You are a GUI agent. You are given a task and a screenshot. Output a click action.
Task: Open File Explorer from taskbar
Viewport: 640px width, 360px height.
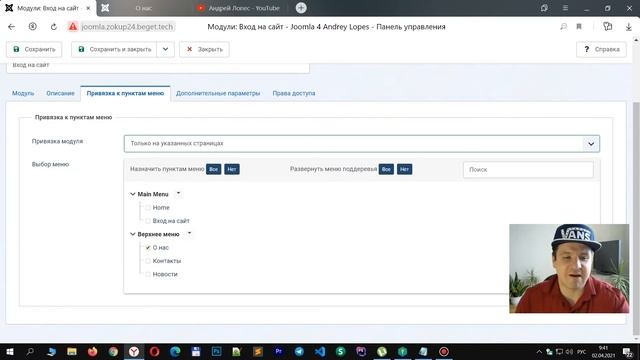[72, 351]
